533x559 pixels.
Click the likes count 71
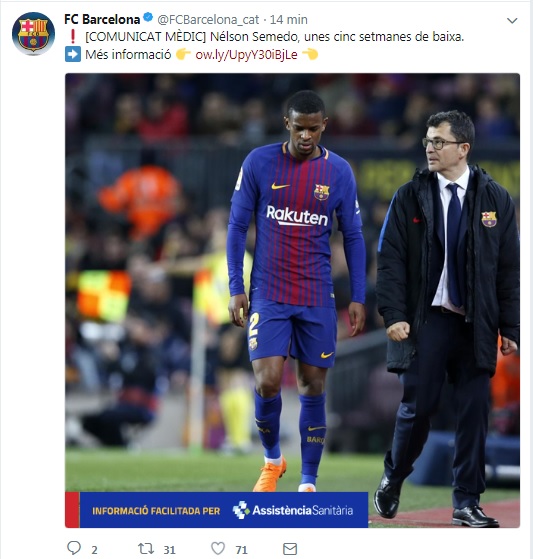point(241,550)
